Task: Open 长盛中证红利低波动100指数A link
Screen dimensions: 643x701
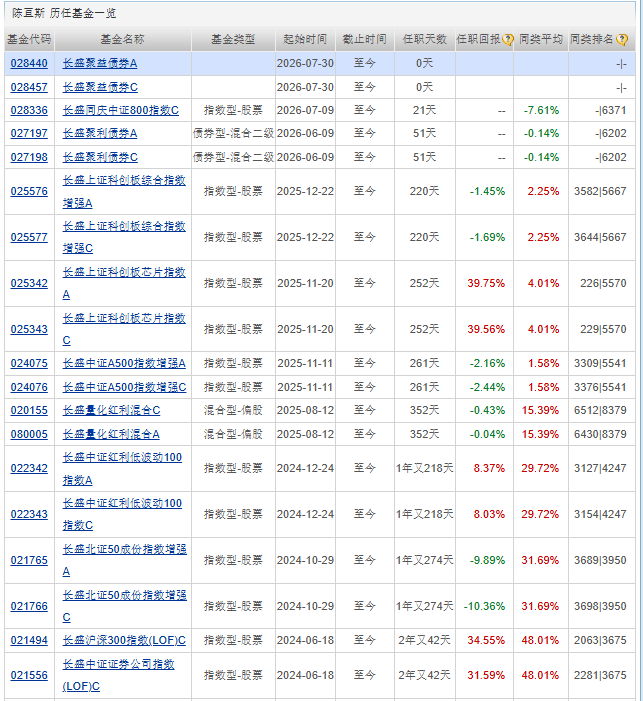Action: [x=122, y=469]
